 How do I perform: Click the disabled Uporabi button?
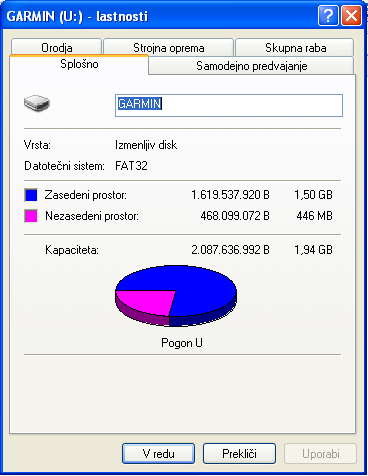[320, 453]
